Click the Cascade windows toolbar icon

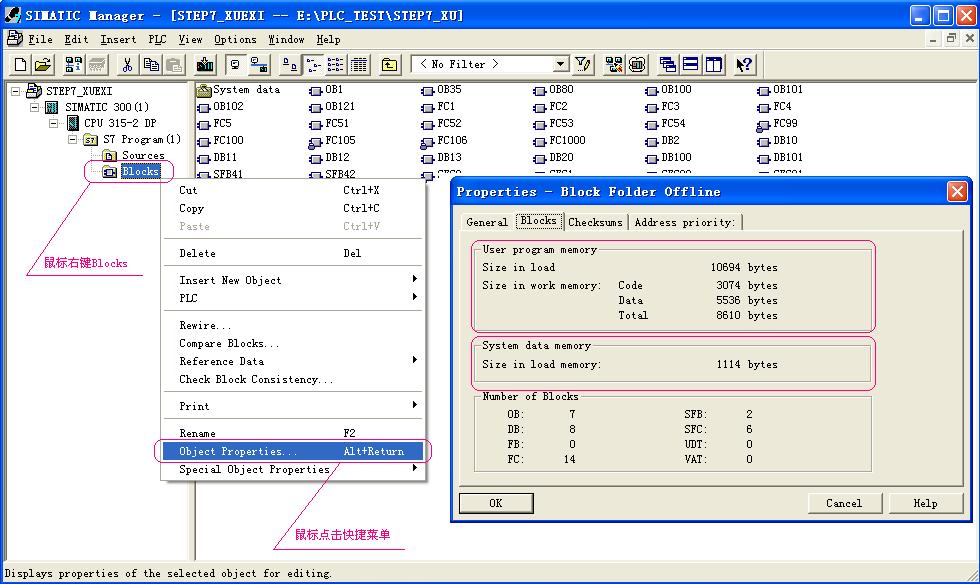tap(668, 64)
